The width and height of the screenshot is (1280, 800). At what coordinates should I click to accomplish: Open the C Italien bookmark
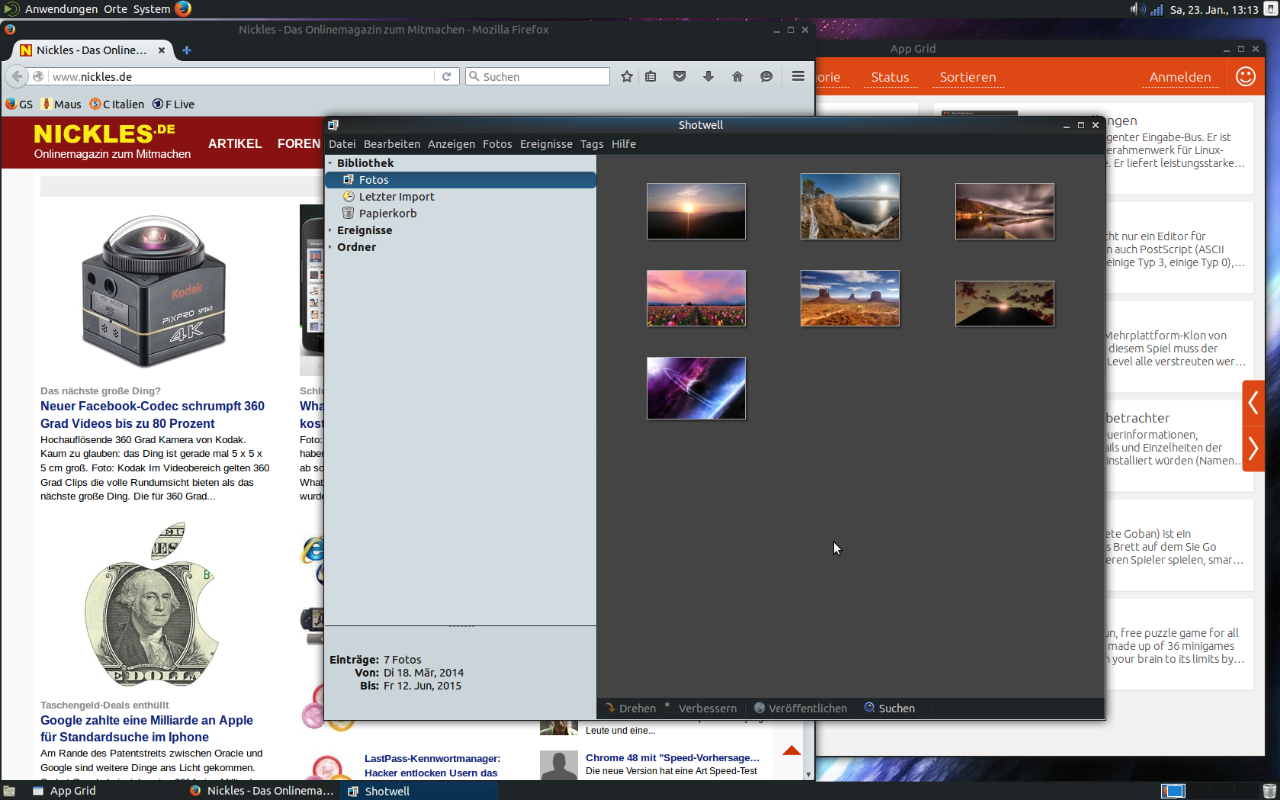click(x=117, y=104)
